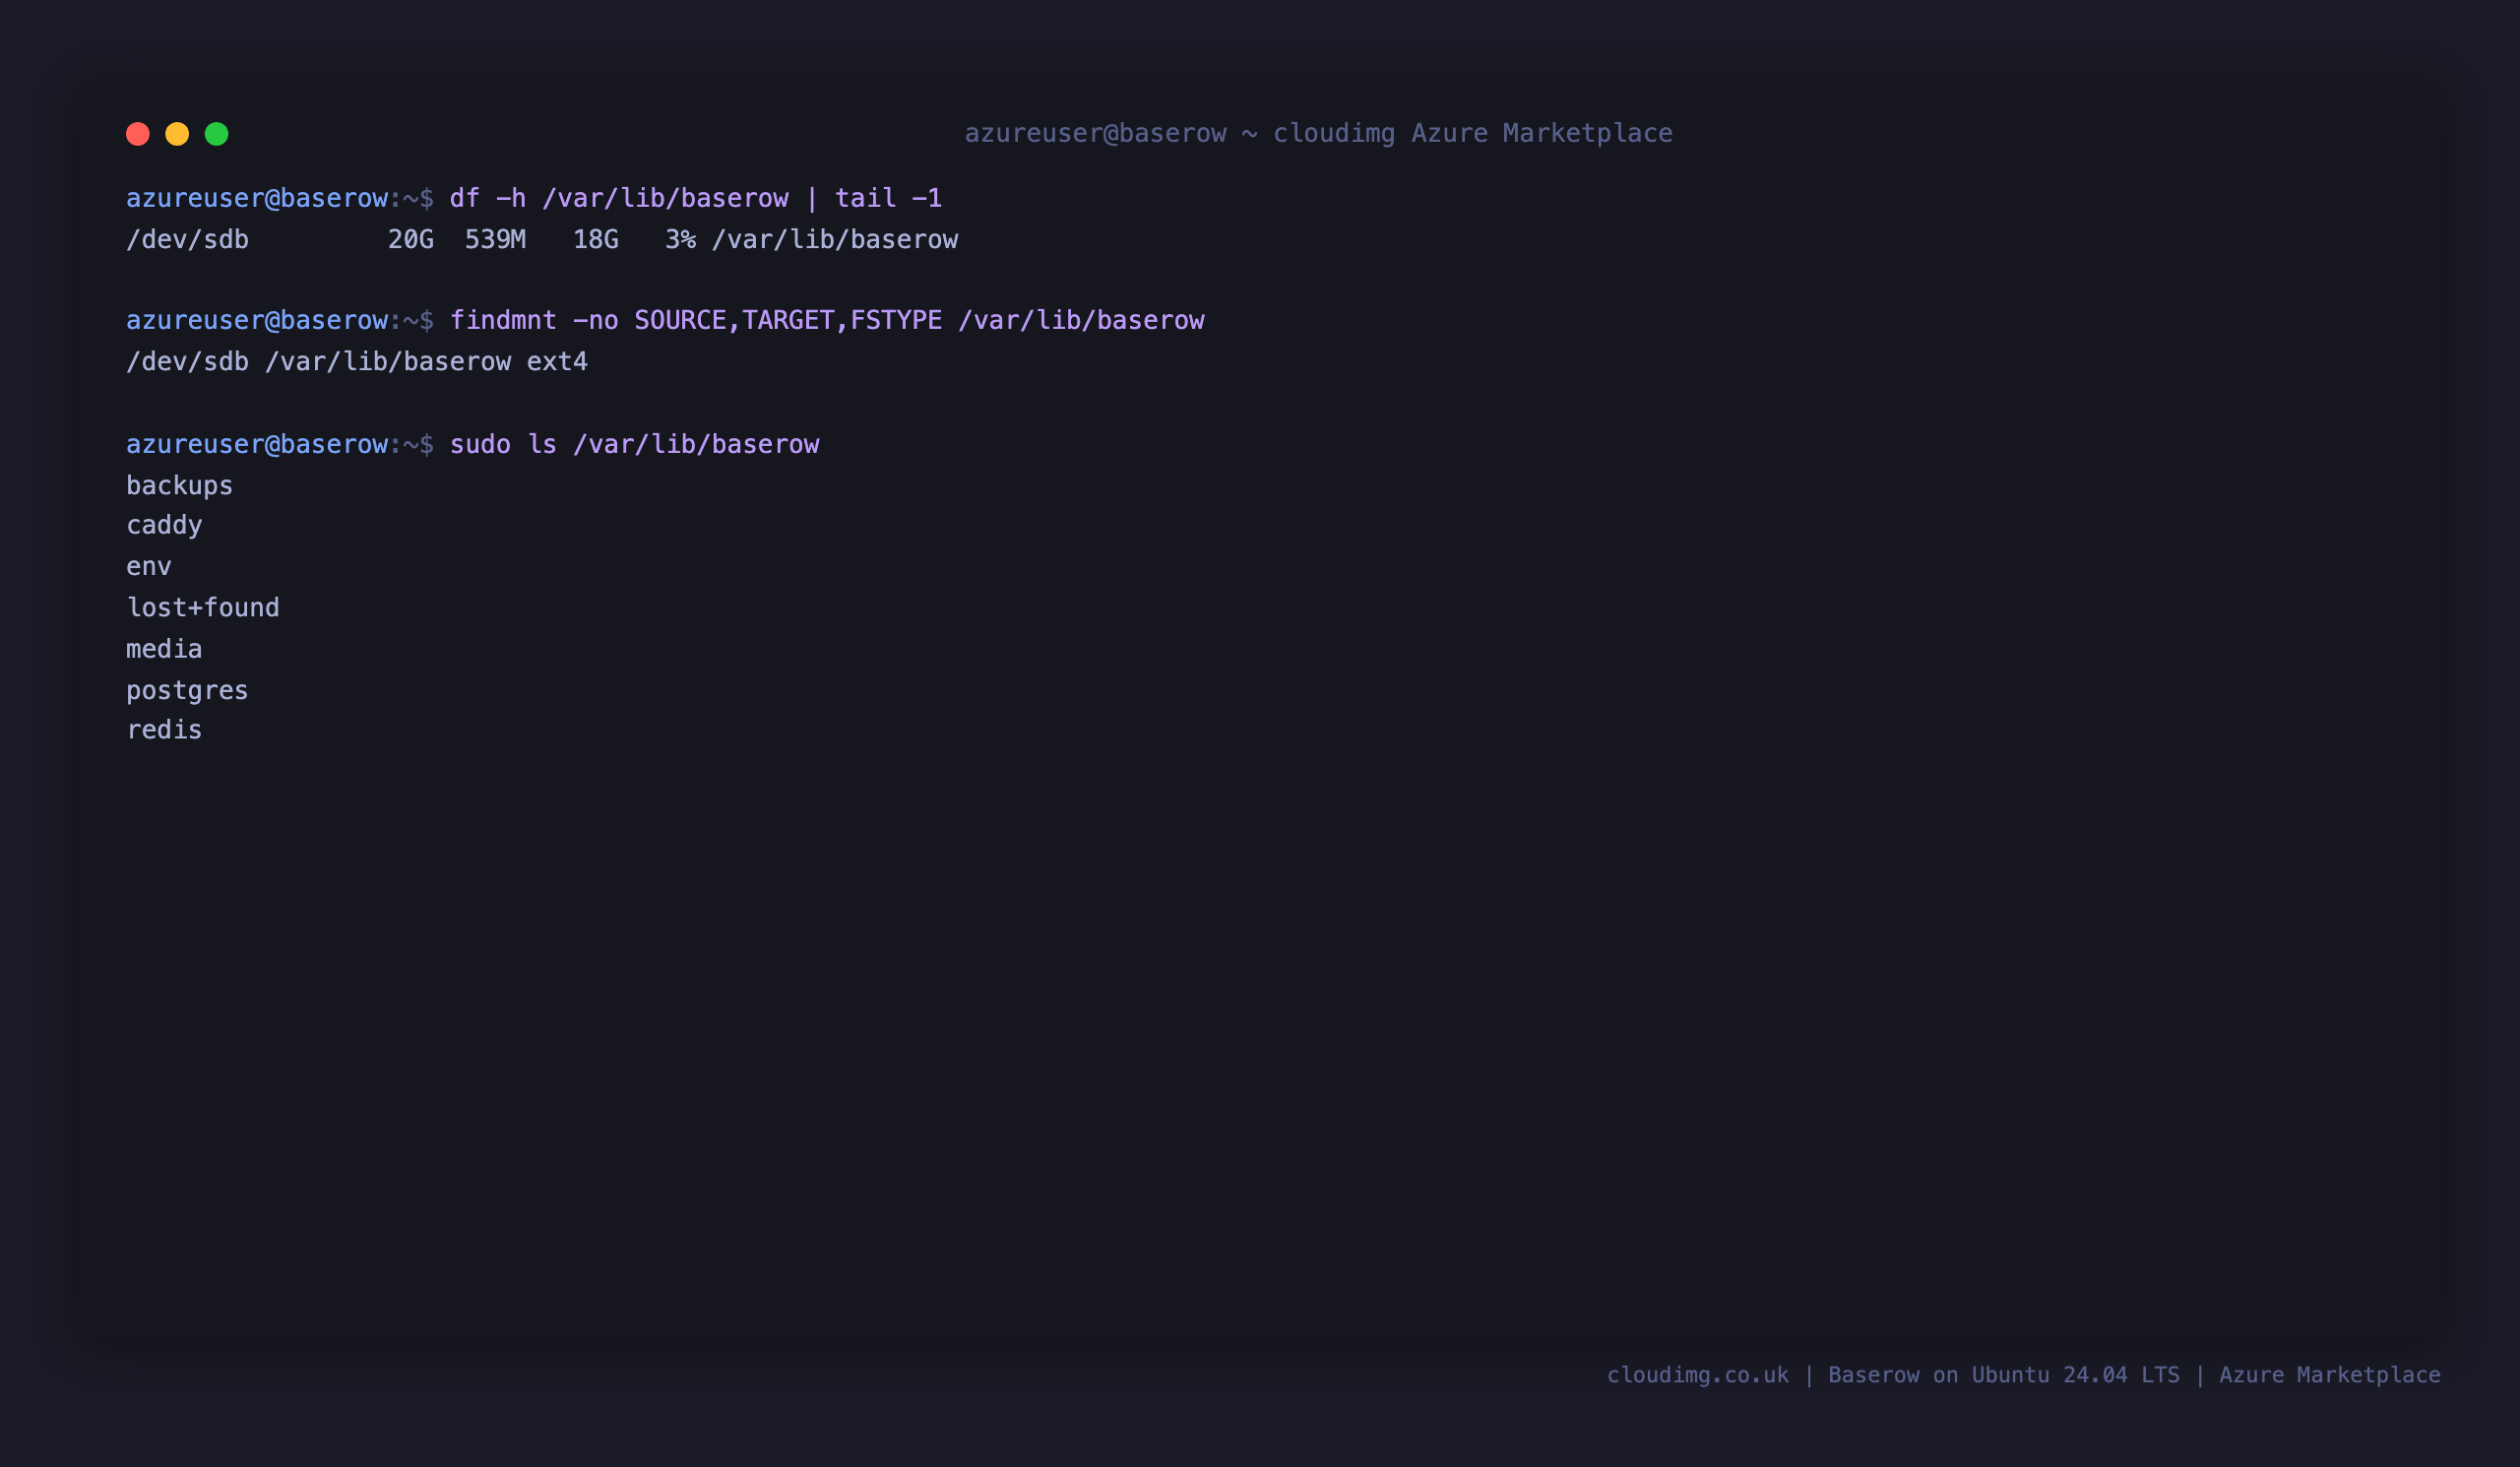Click the '539M' used value
Screen dimensions: 2520x1467
(495, 240)
